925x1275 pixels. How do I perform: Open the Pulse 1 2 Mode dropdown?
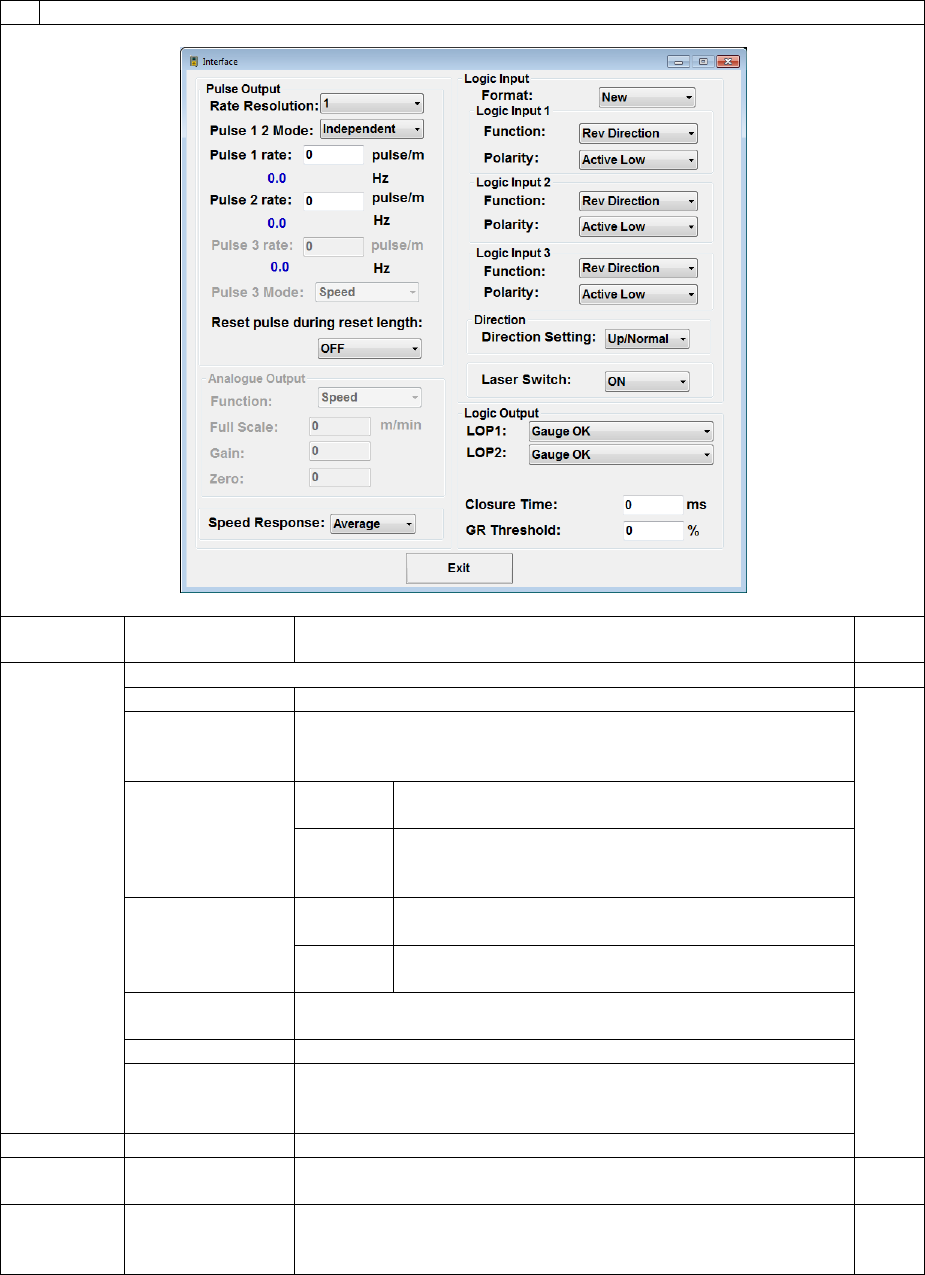click(372, 129)
